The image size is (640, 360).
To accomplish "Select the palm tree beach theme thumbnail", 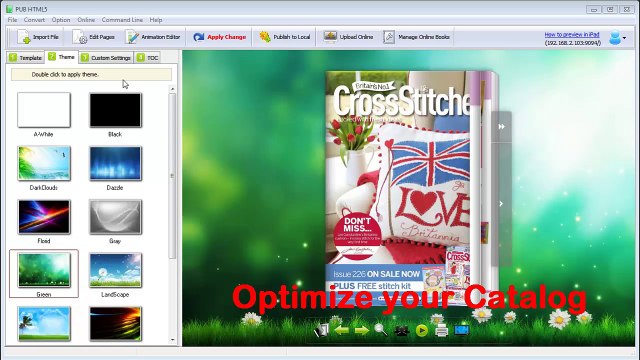I will (x=44, y=323).
